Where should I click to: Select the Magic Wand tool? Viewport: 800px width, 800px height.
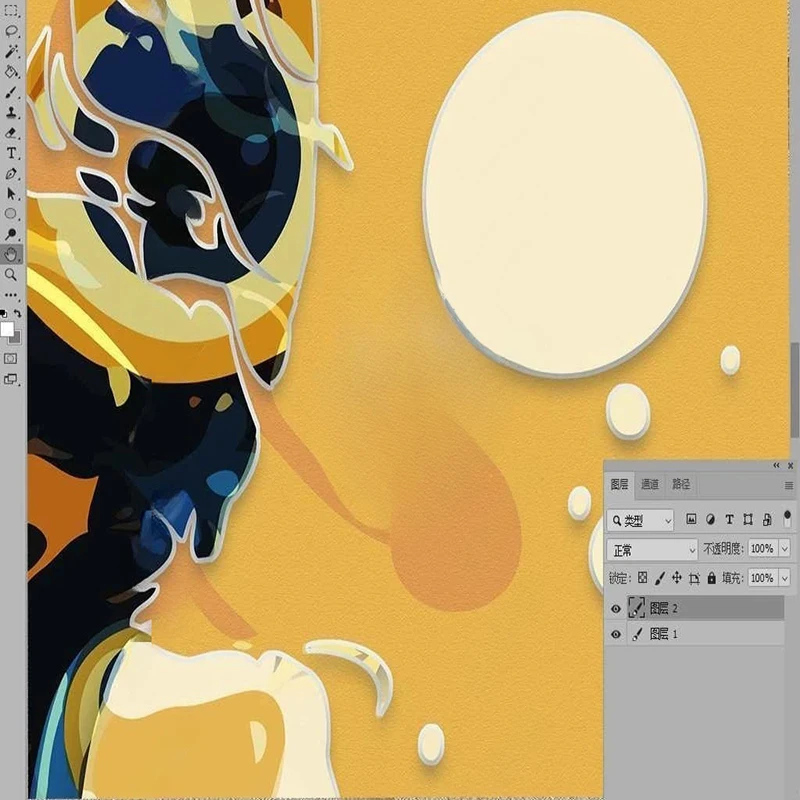point(11,52)
